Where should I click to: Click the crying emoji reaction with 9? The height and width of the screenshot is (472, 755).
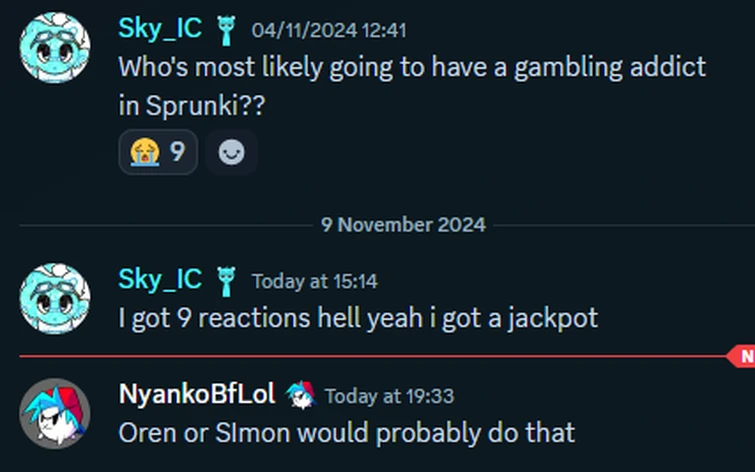[157, 152]
